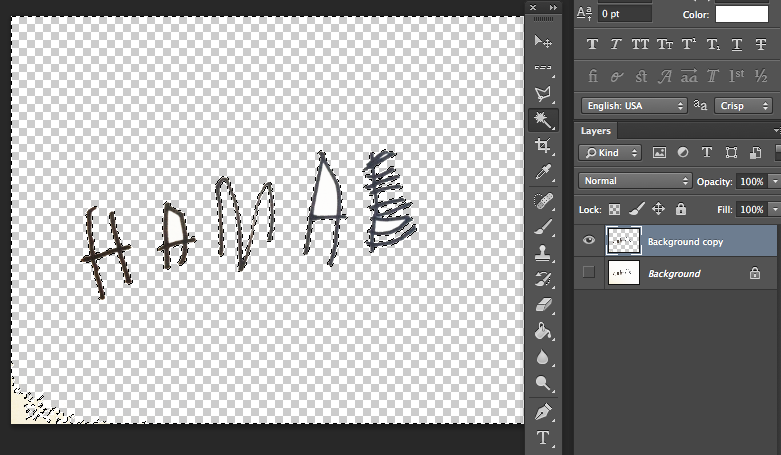Toggle discretionary ligatures st button

(x=641, y=76)
